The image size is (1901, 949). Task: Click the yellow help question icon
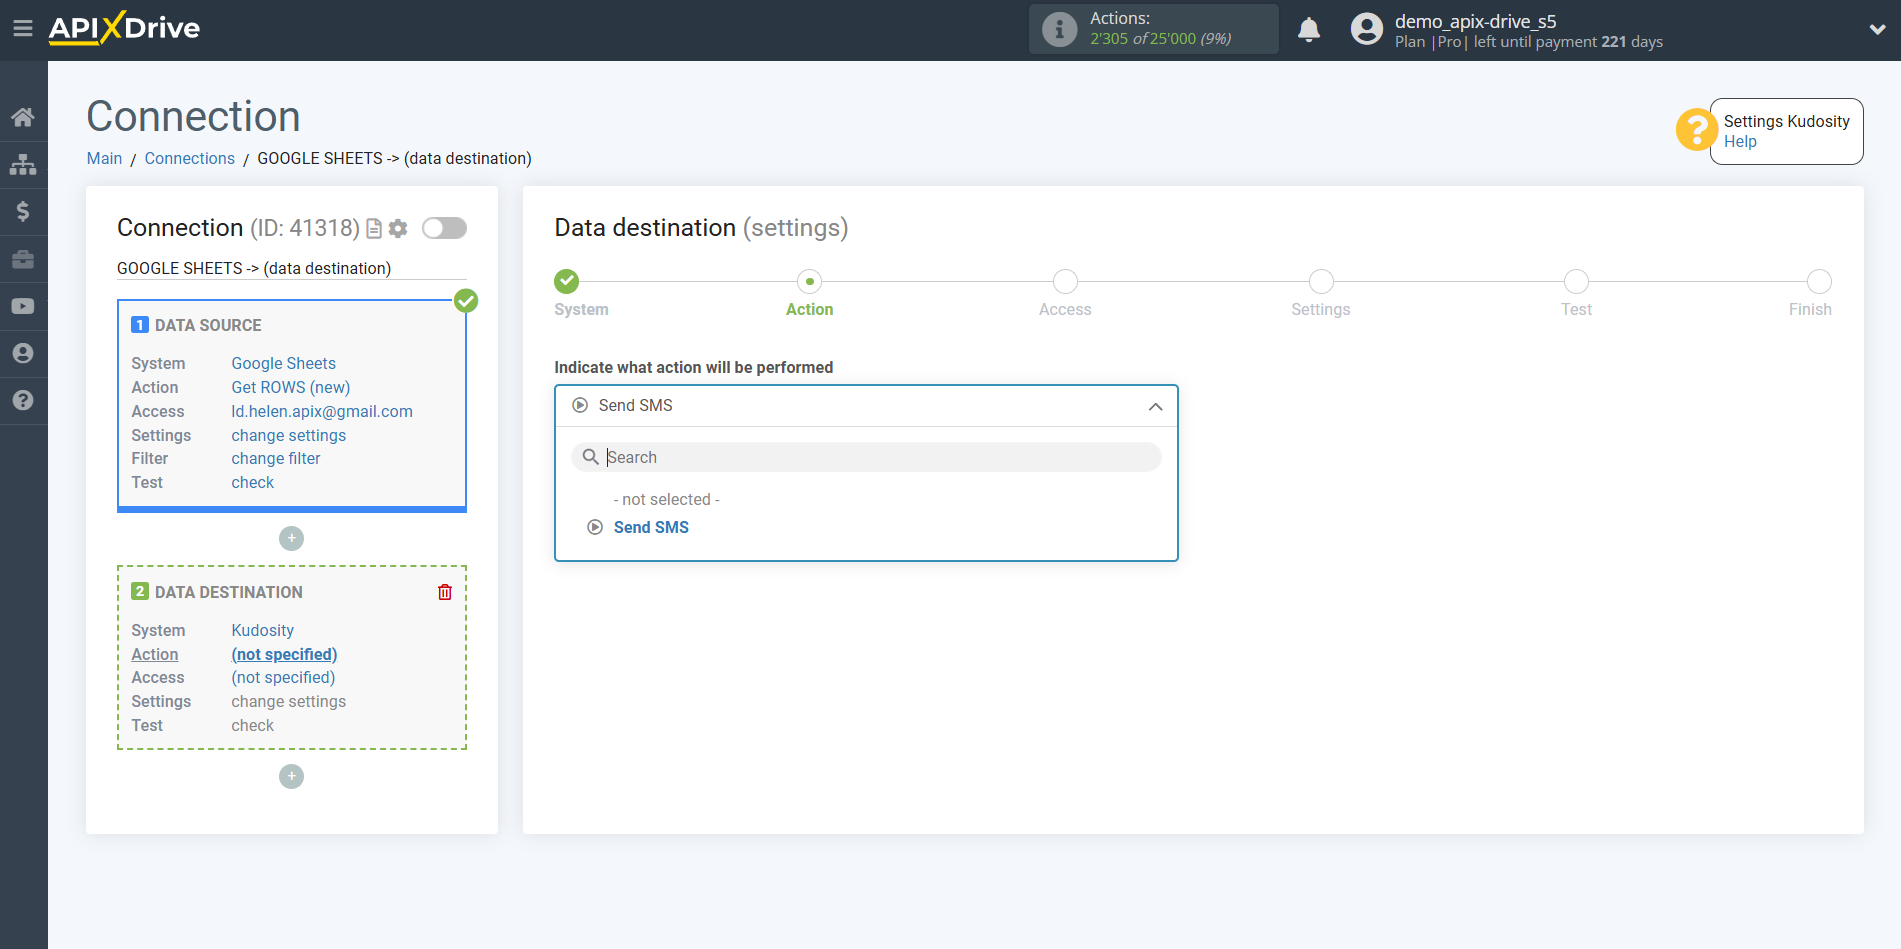pos(1695,130)
